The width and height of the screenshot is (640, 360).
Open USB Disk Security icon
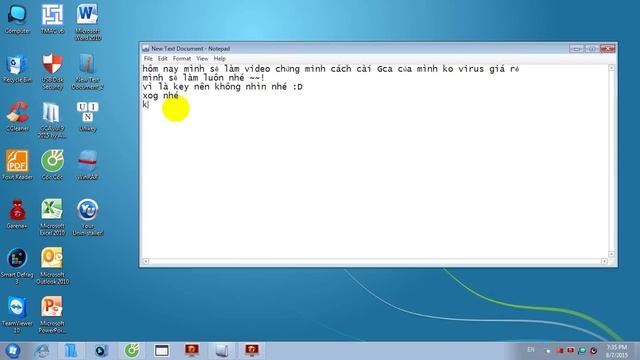52,72
